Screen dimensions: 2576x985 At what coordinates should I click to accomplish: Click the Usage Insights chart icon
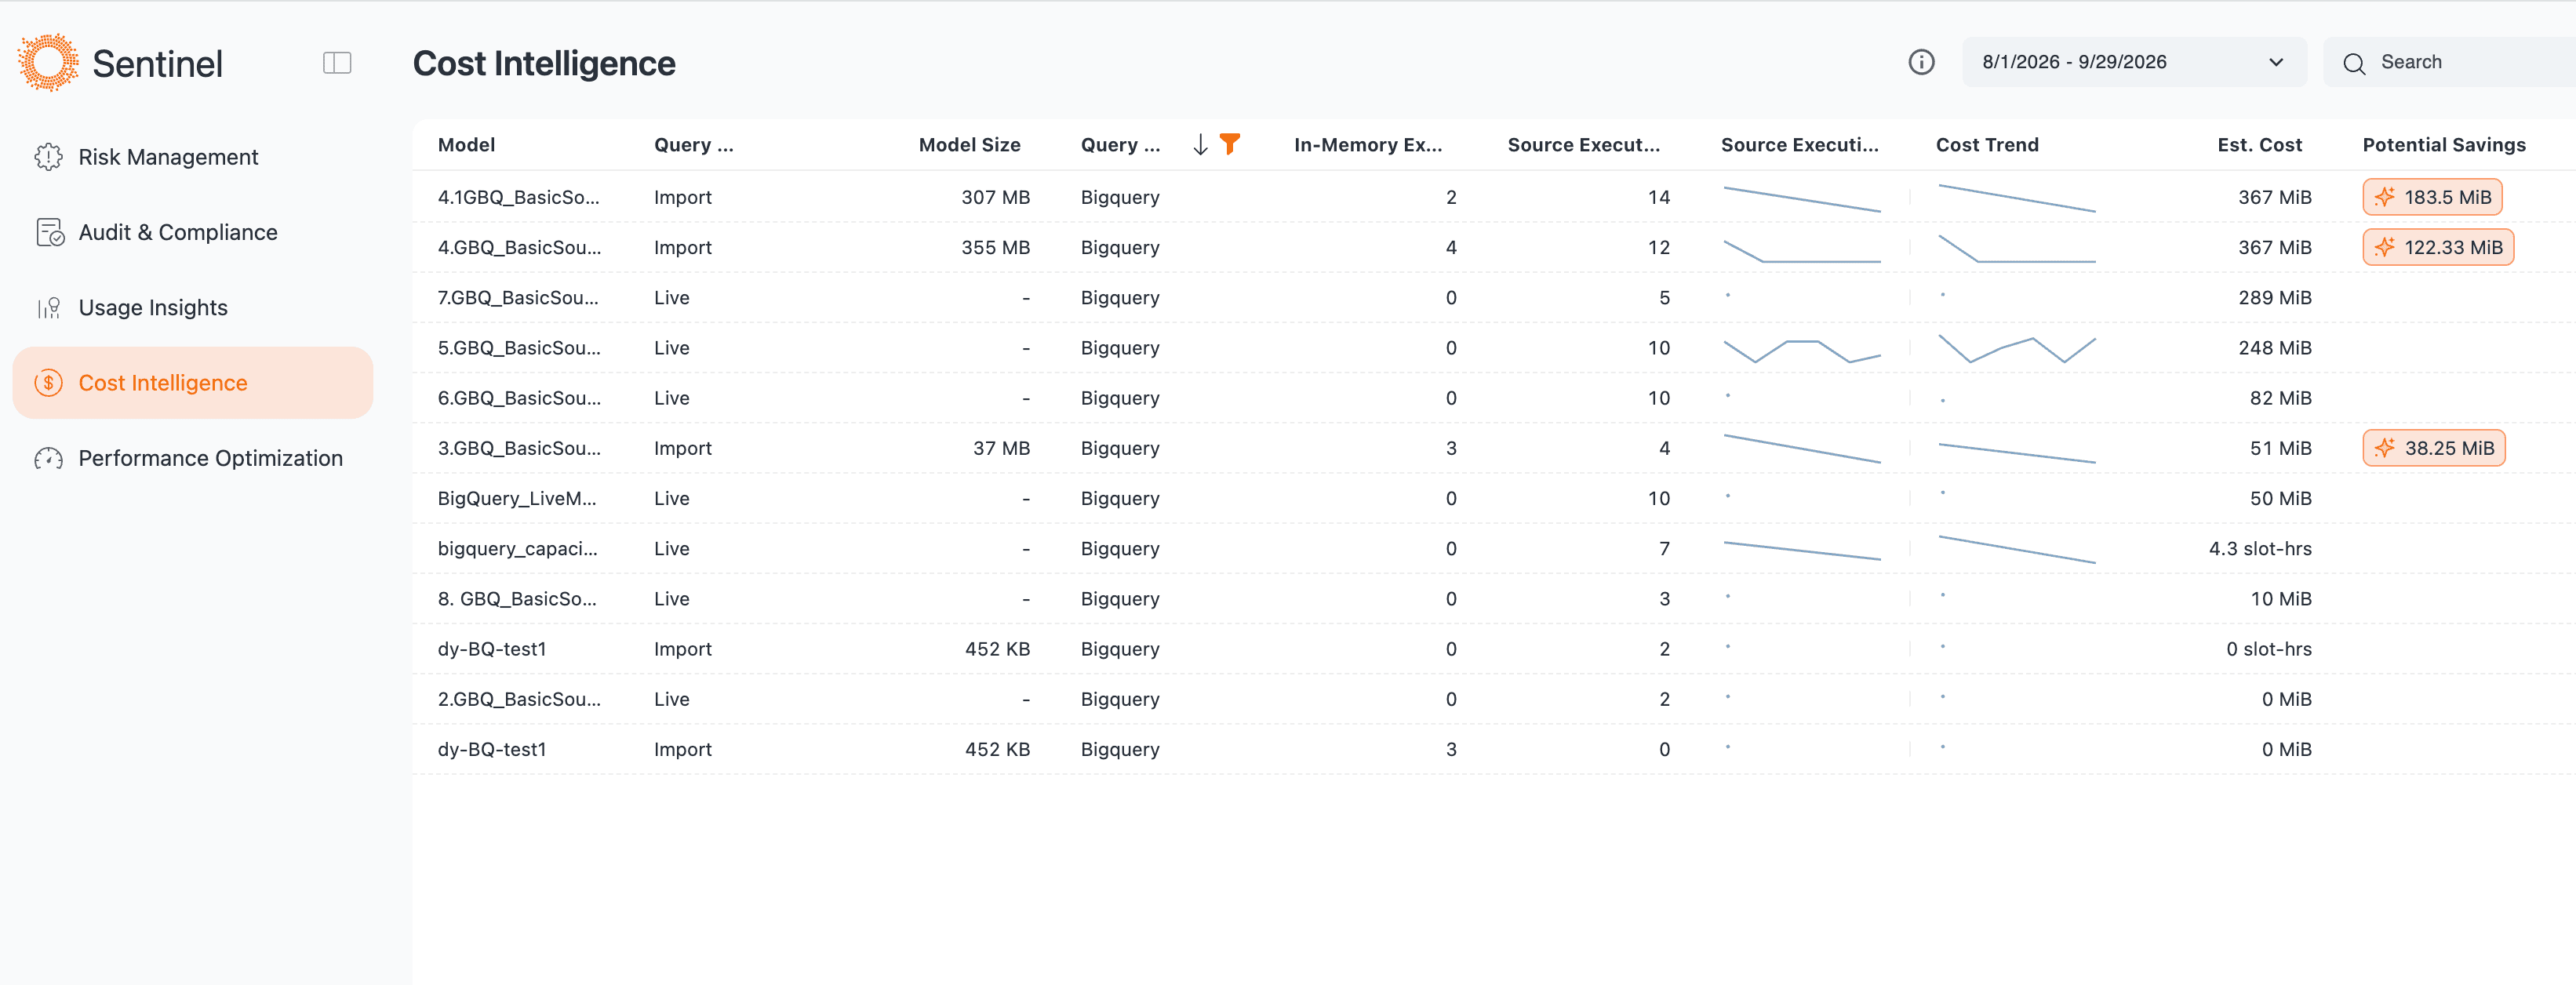[49, 308]
